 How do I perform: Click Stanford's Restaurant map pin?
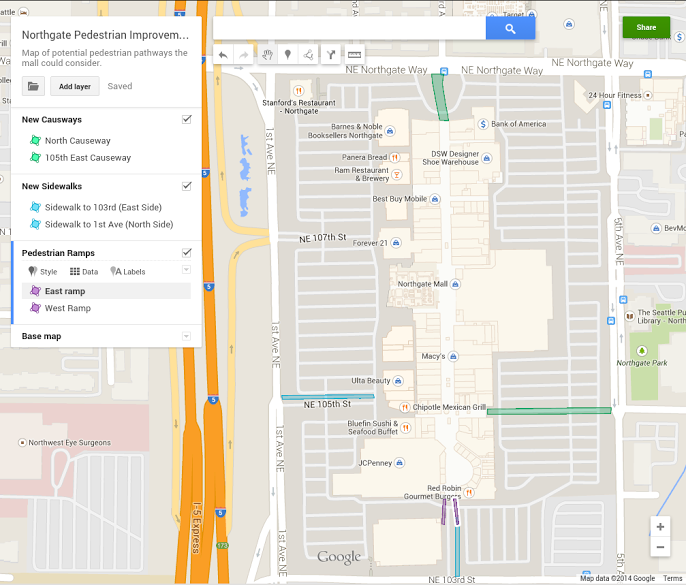298,91
